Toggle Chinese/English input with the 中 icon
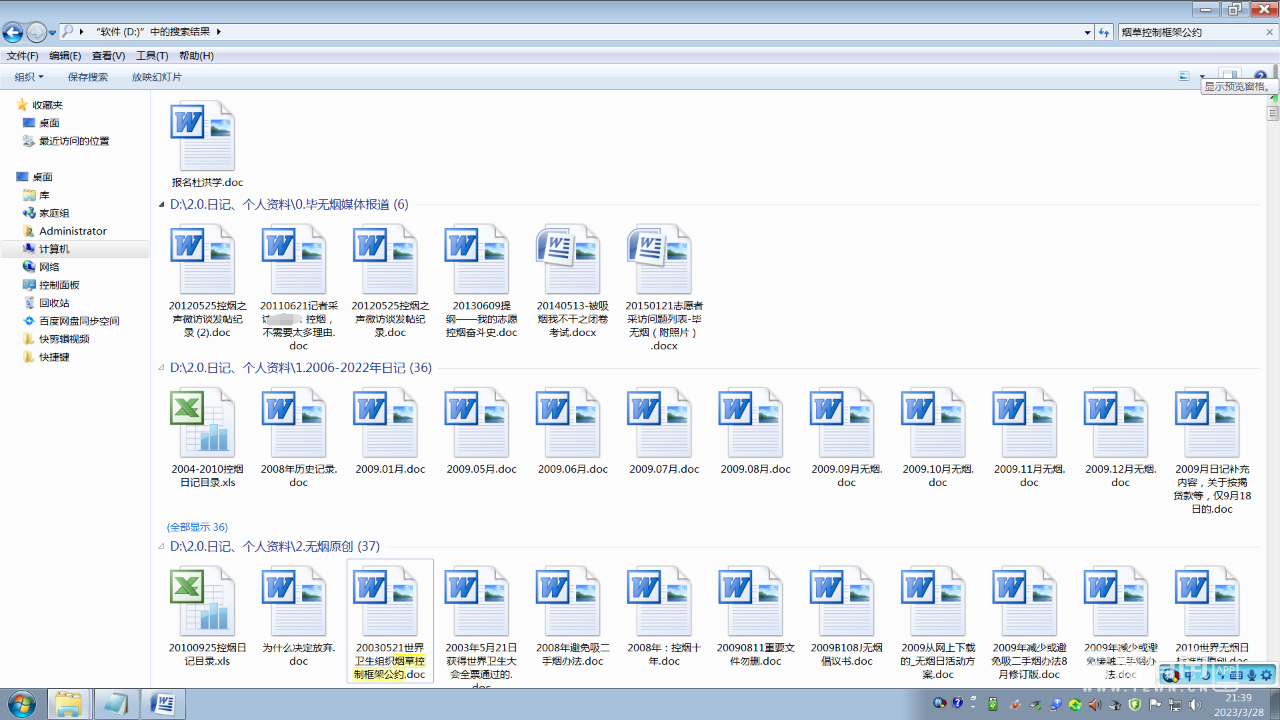The width and height of the screenshot is (1280, 720). [1189, 675]
